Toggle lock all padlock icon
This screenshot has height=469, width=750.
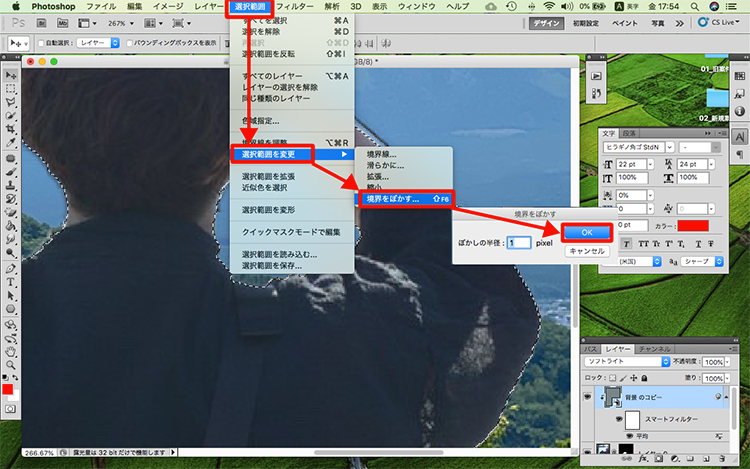644,378
